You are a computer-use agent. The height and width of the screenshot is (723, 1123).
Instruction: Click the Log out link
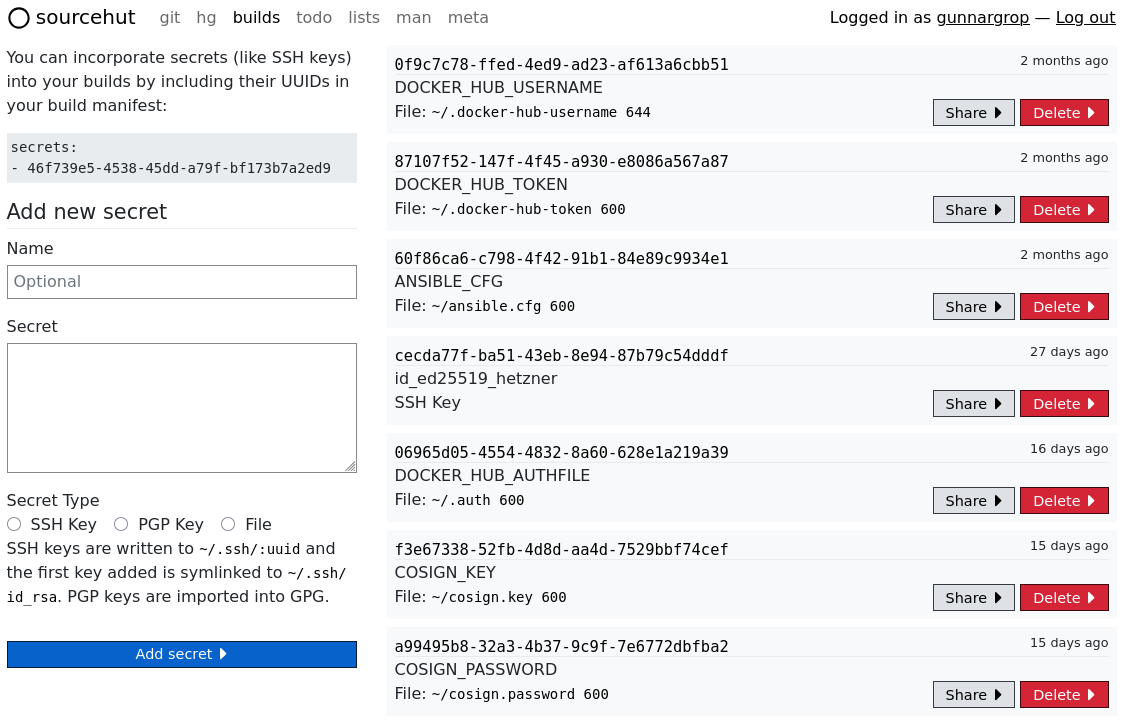click(1085, 17)
